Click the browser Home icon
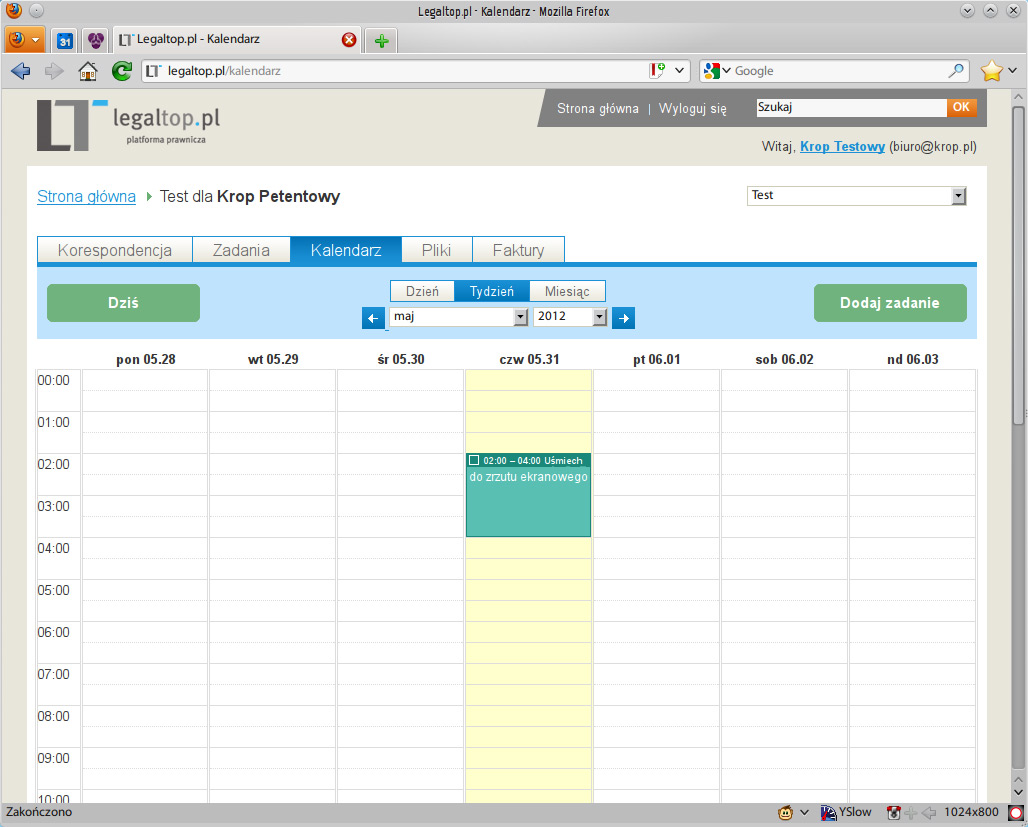 pos(88,71)
